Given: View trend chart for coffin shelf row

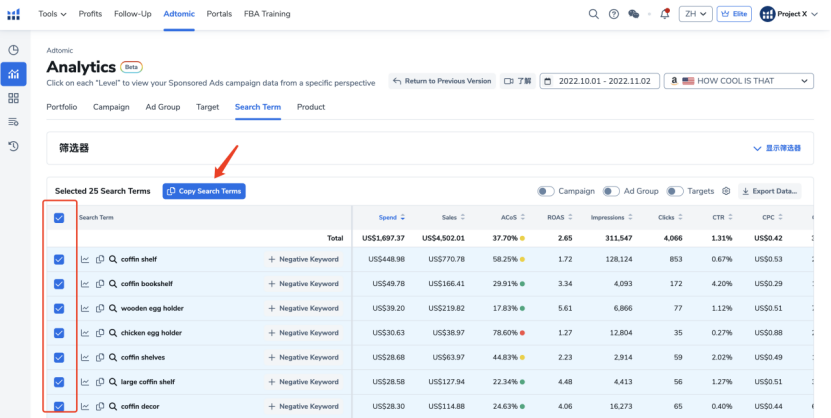Looking at the screenshot, I should (86, 259).
